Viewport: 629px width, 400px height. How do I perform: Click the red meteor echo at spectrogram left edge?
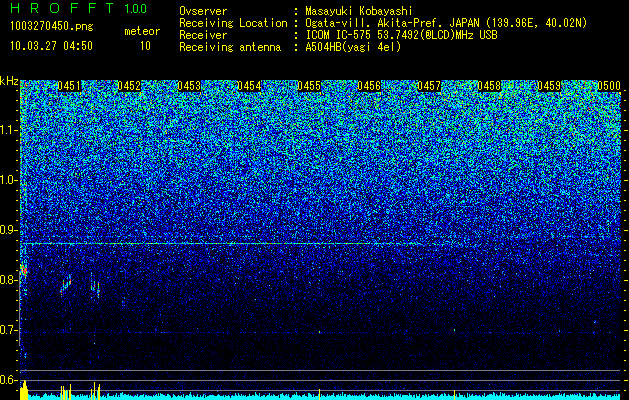(x=24, y=270)
